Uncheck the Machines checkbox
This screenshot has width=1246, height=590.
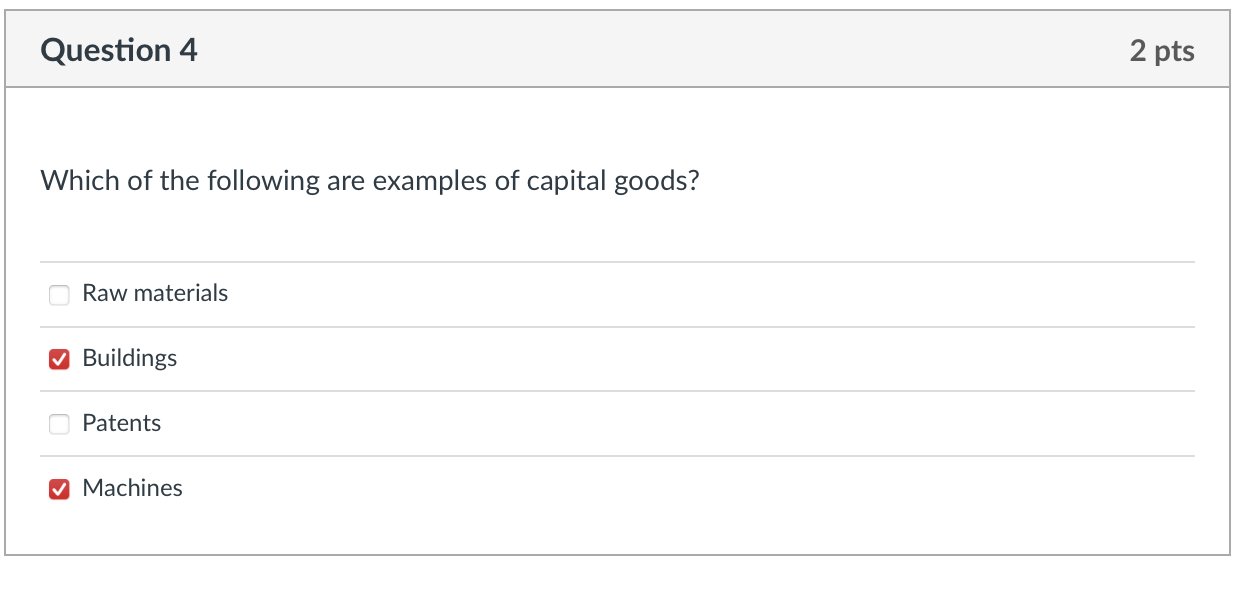coord(59,490)
